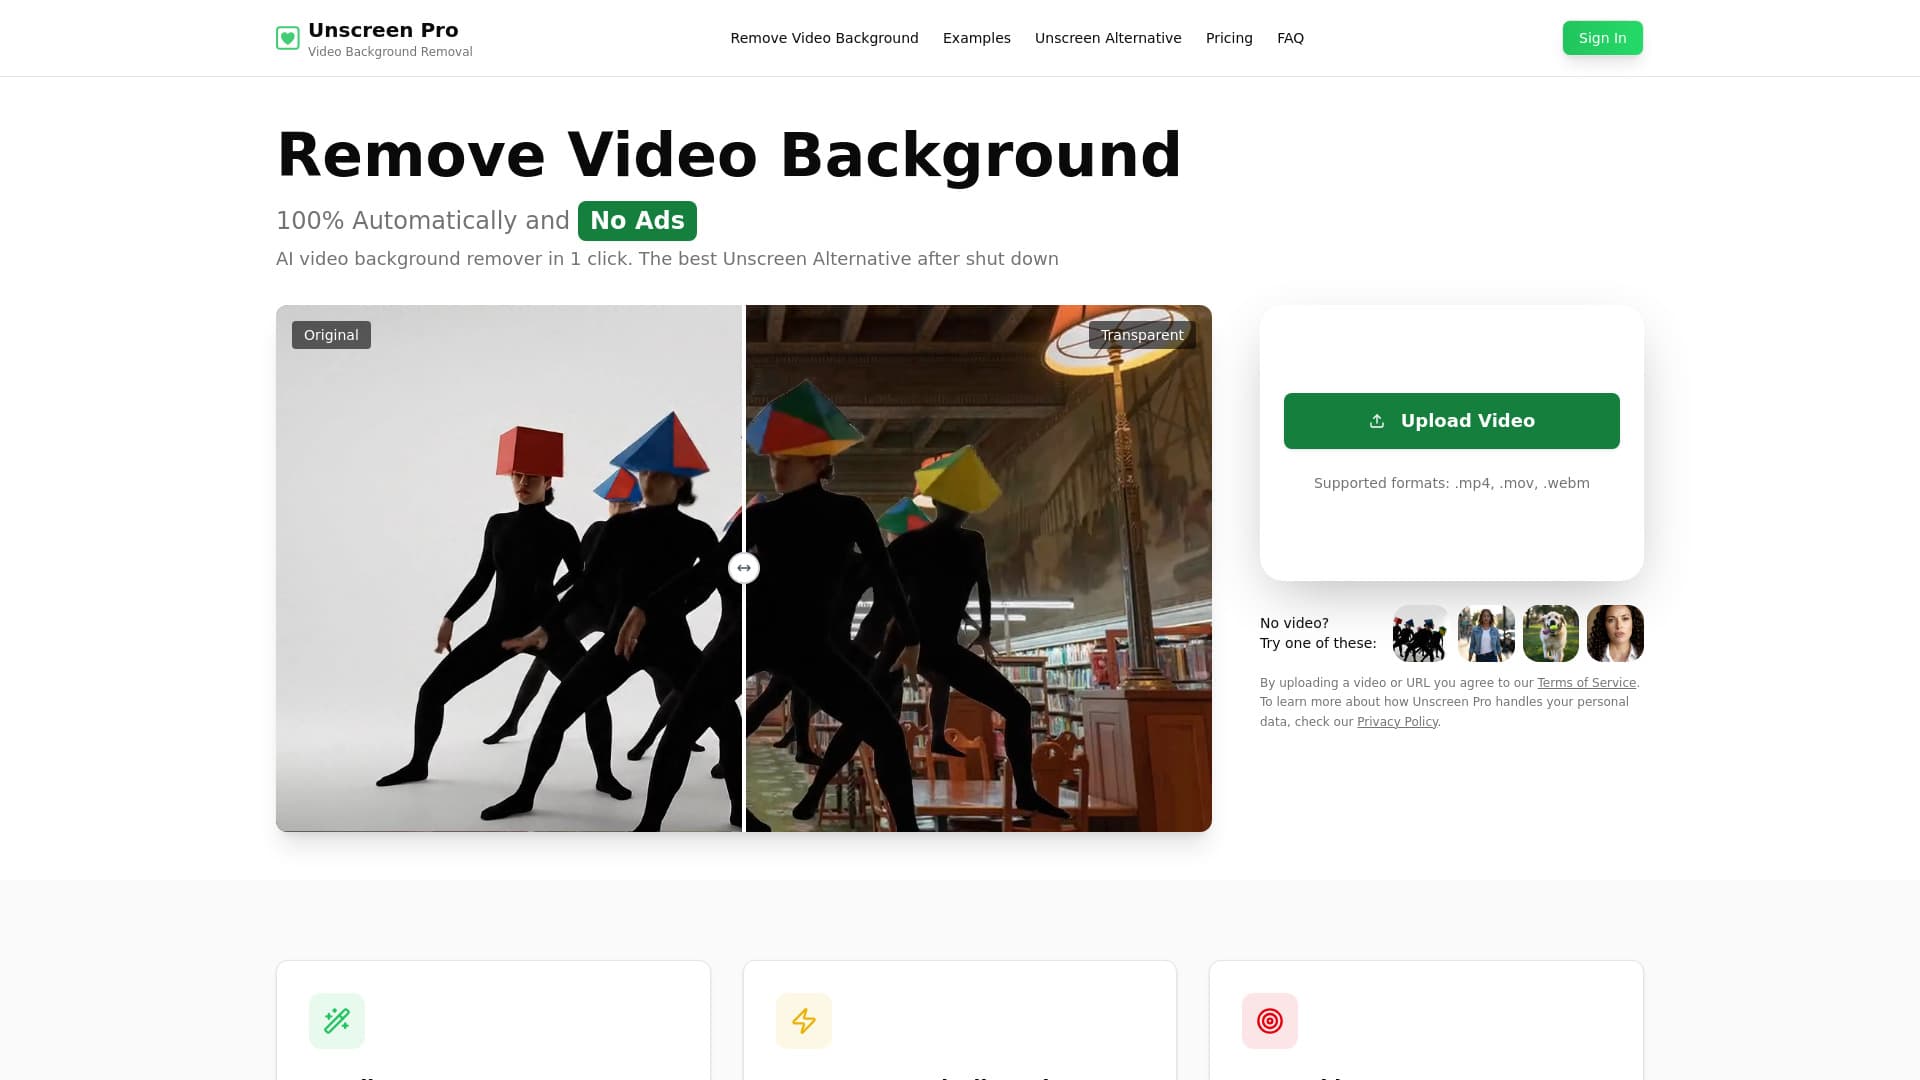Open Remove Video Background nav item
1920x1080 pixels.
(x=824, y=38)
